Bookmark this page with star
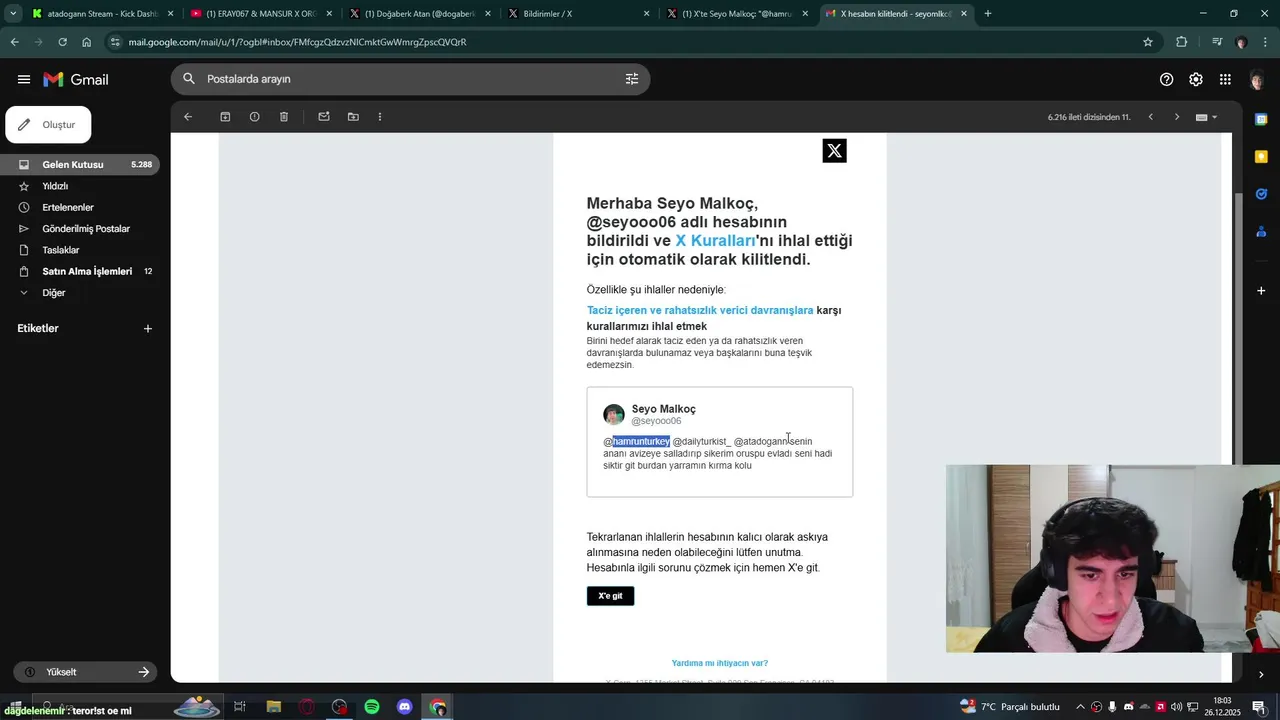The height and width of the screenshot is (720, 1280). 1148,42
